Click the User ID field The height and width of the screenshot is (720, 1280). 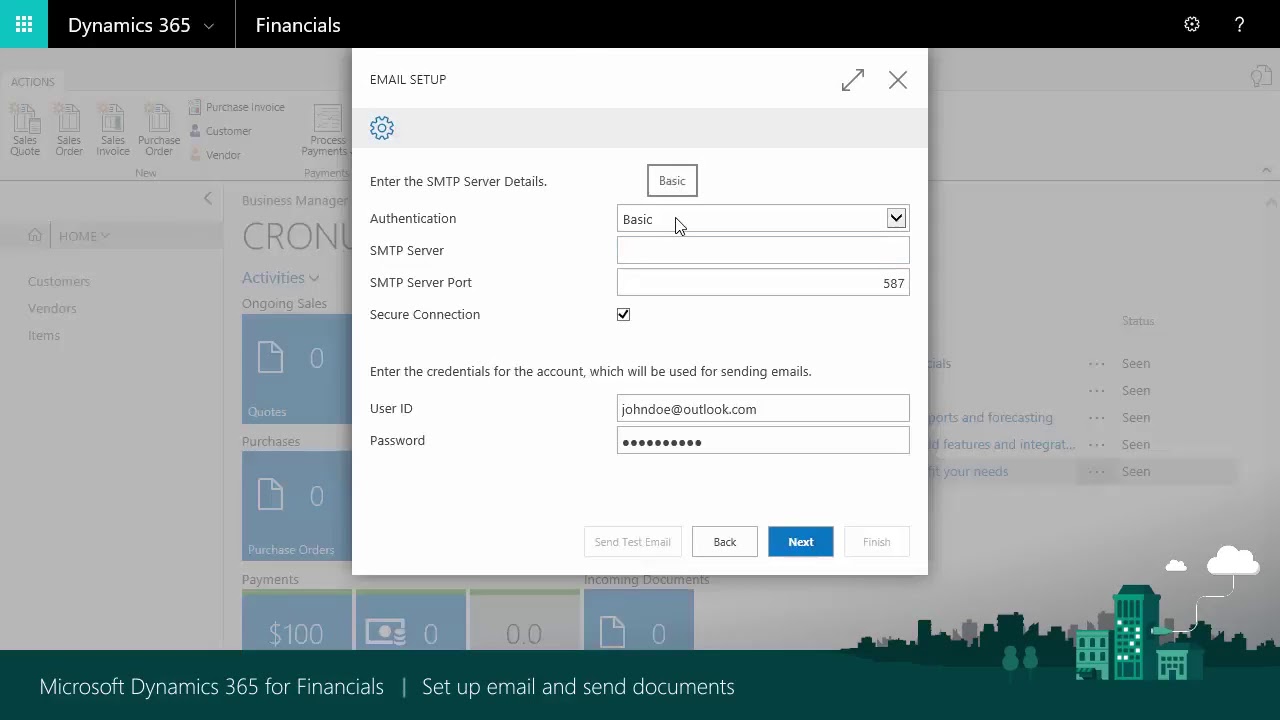pos(763,409)
